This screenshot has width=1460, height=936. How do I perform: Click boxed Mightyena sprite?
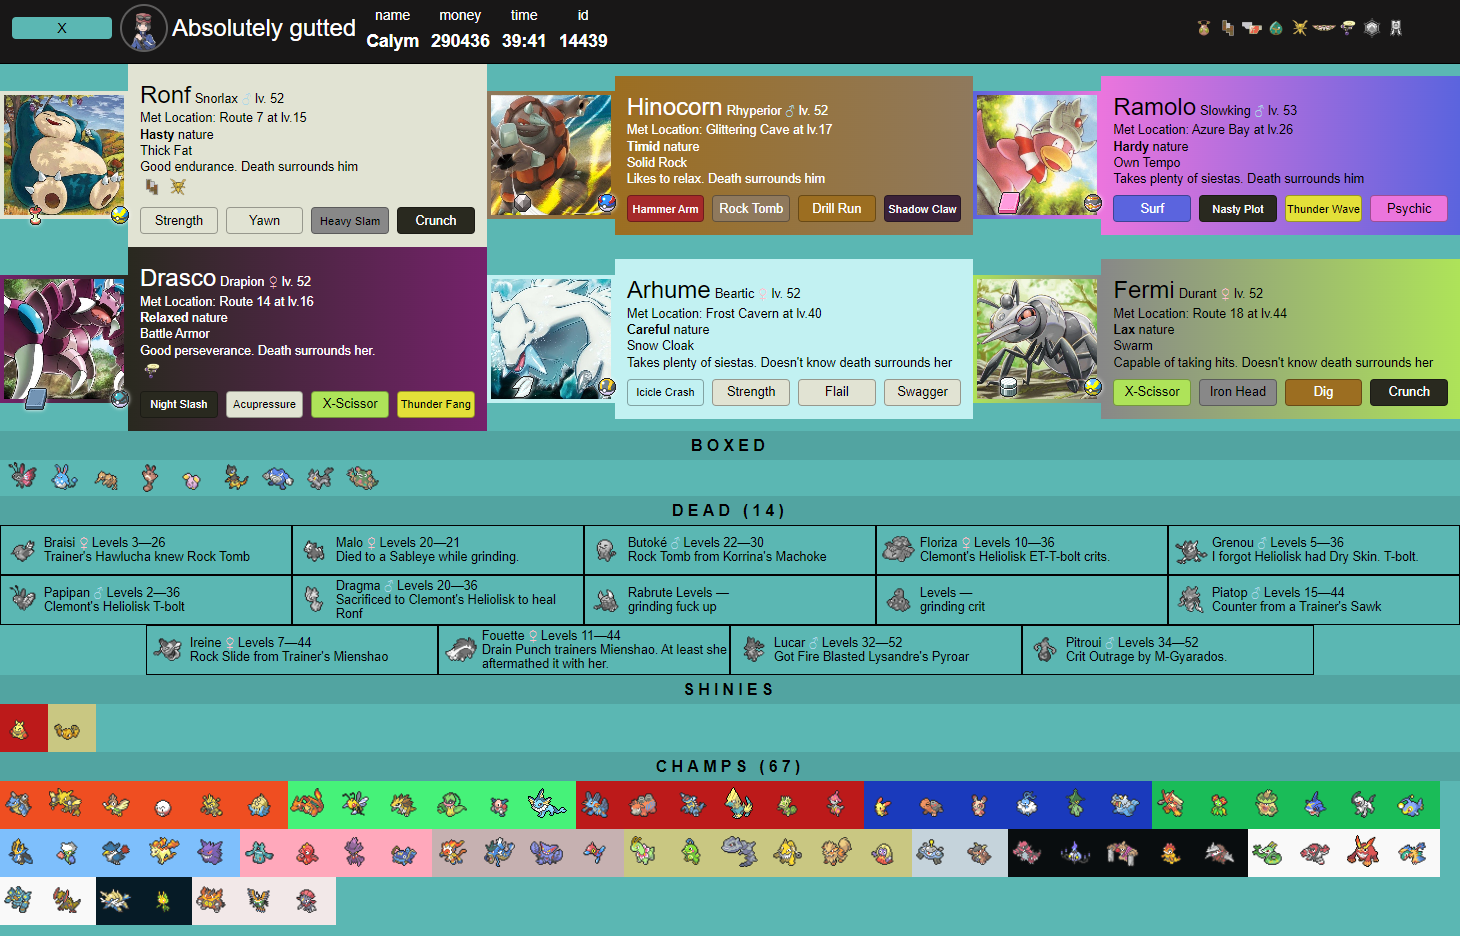(320, 477)
